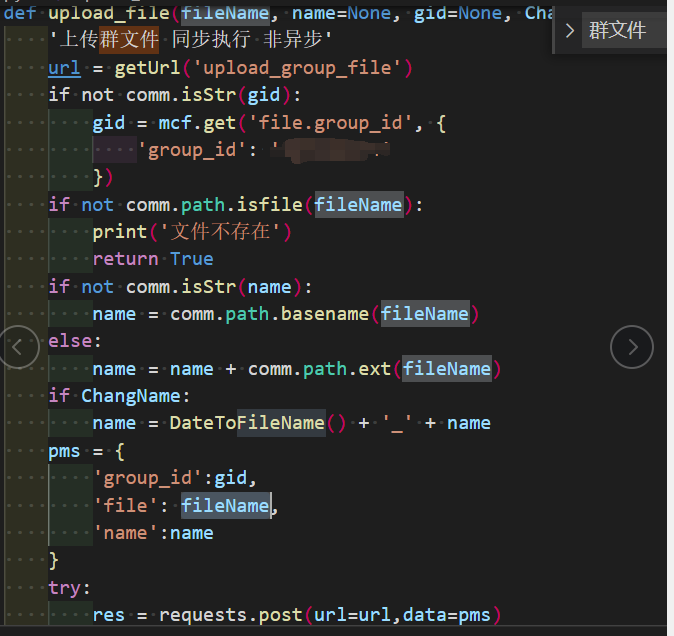Screen dimensions: 674x636
Task: Click the fileName parameter in function signature
Action: point(225,13)
